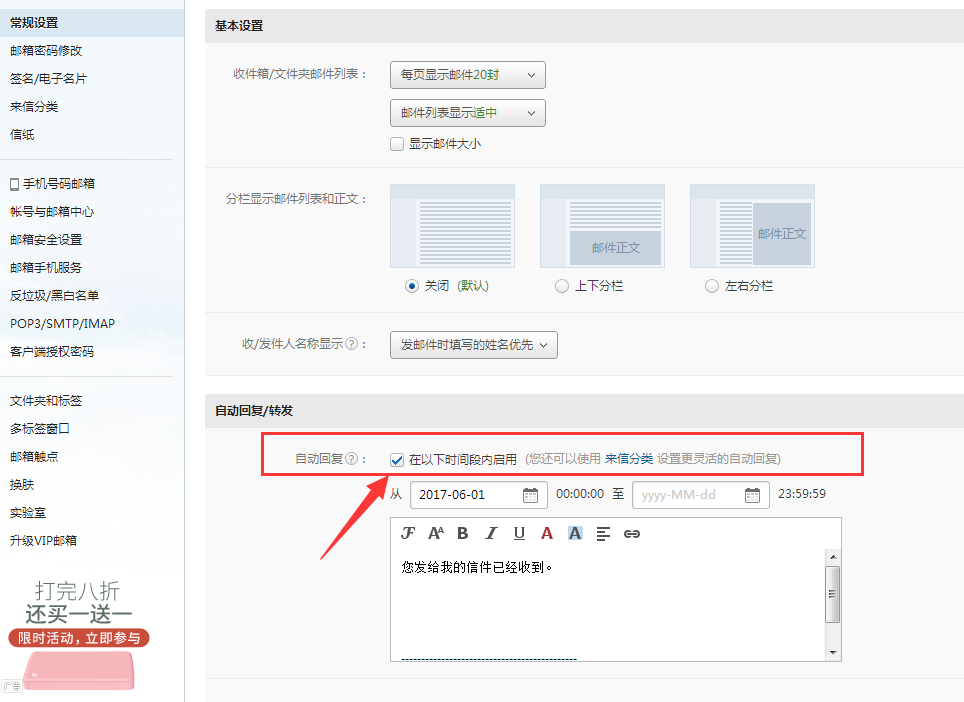Open 邮箱手机服务 page
Screen dimensions: 964x702
[x=46, y=267]
